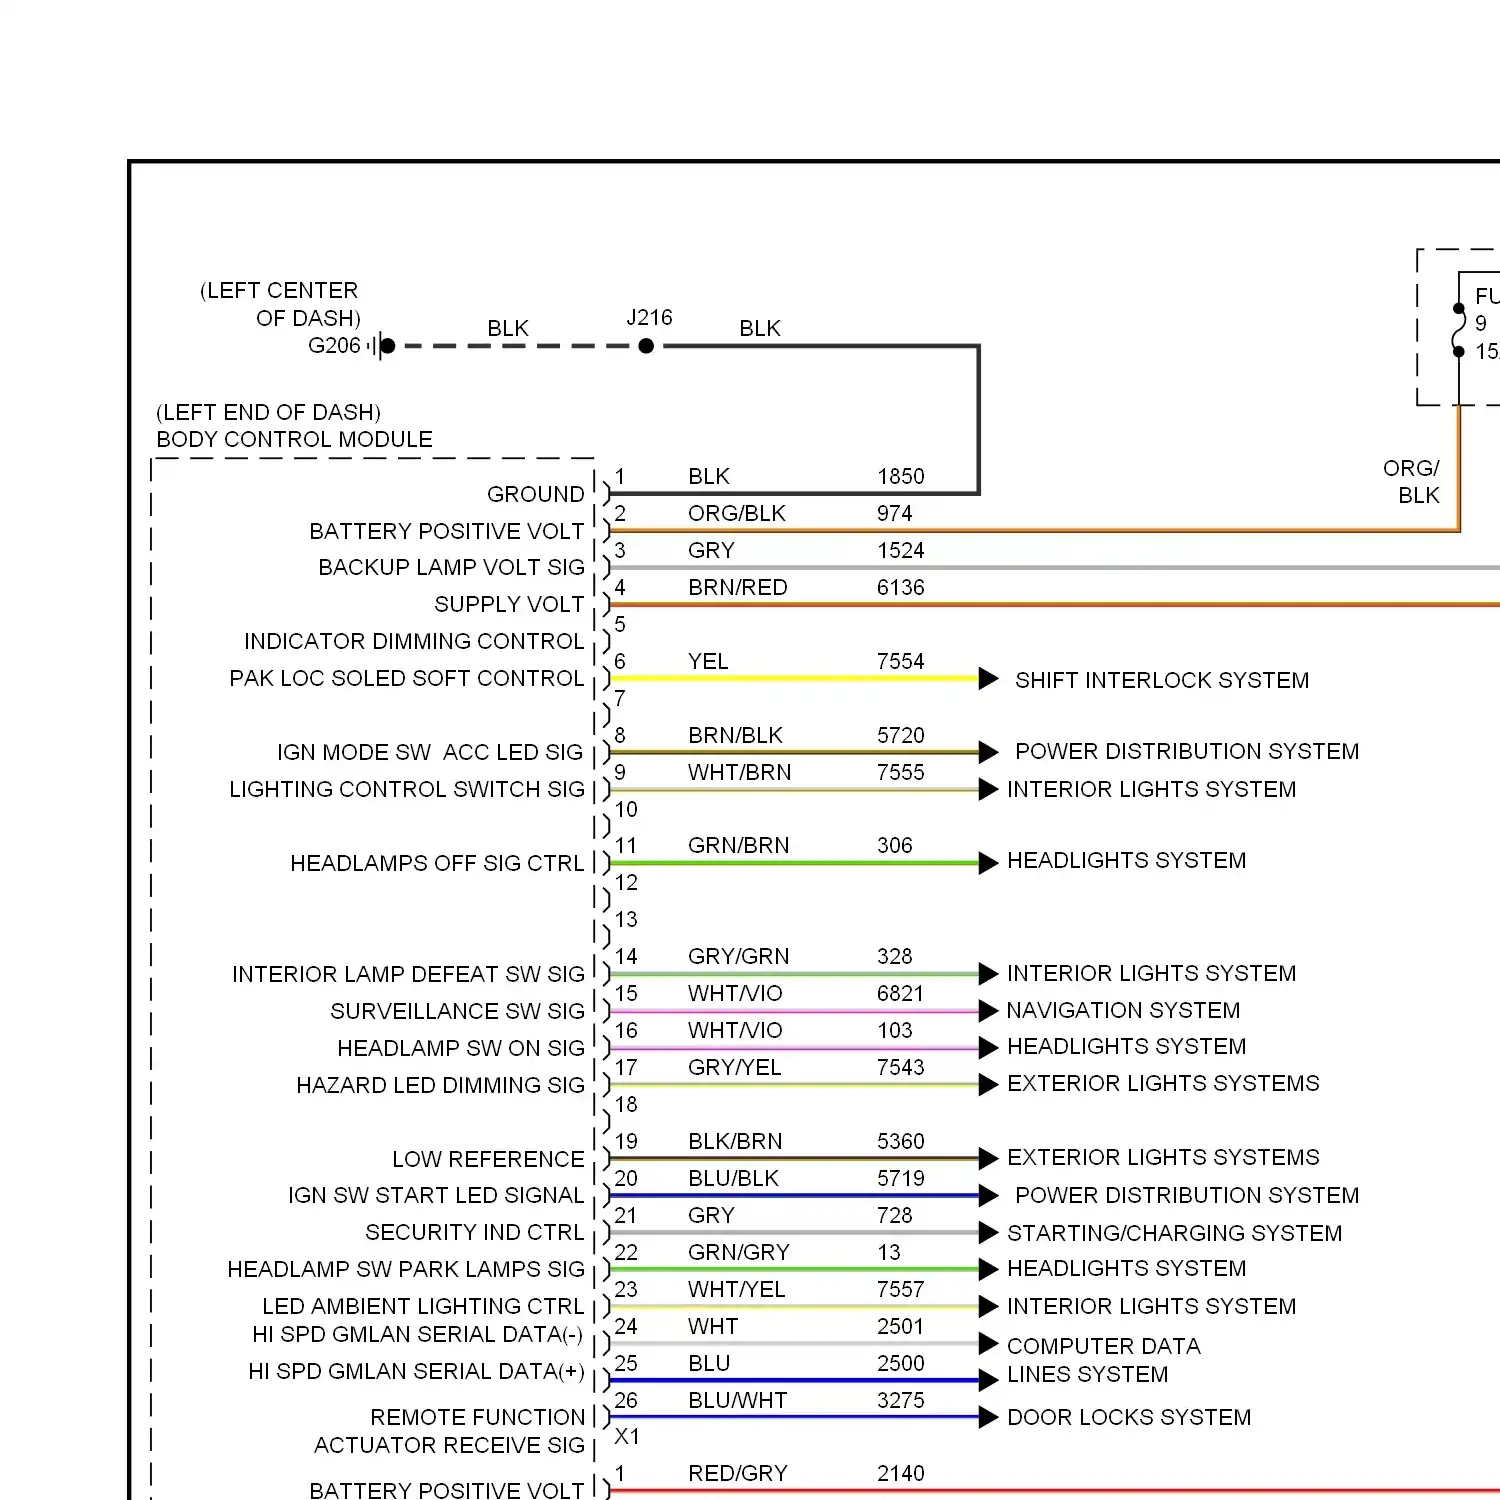Click circuit number 974
This screenshot has width=1500, height=1500.
(894, 513)
